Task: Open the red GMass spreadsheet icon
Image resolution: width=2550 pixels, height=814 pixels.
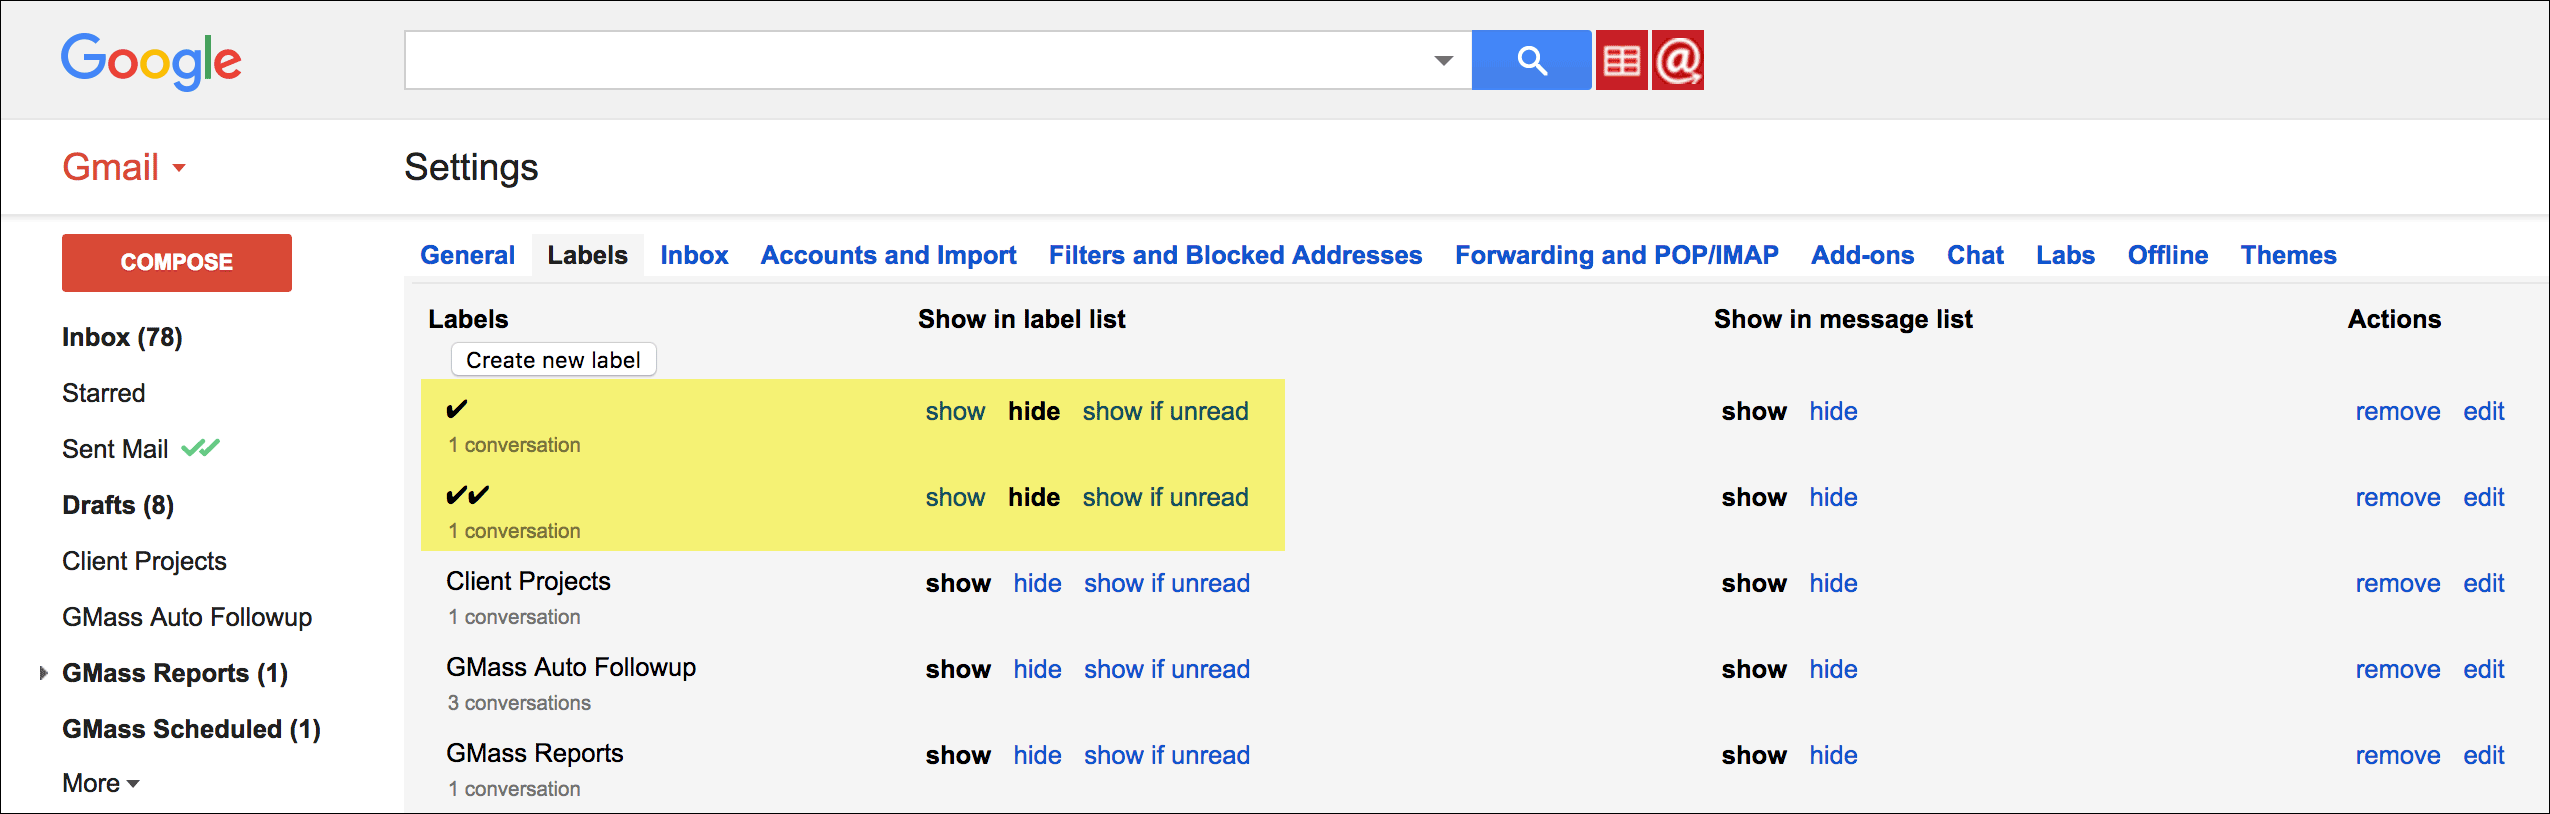Action: [1621, 61]
